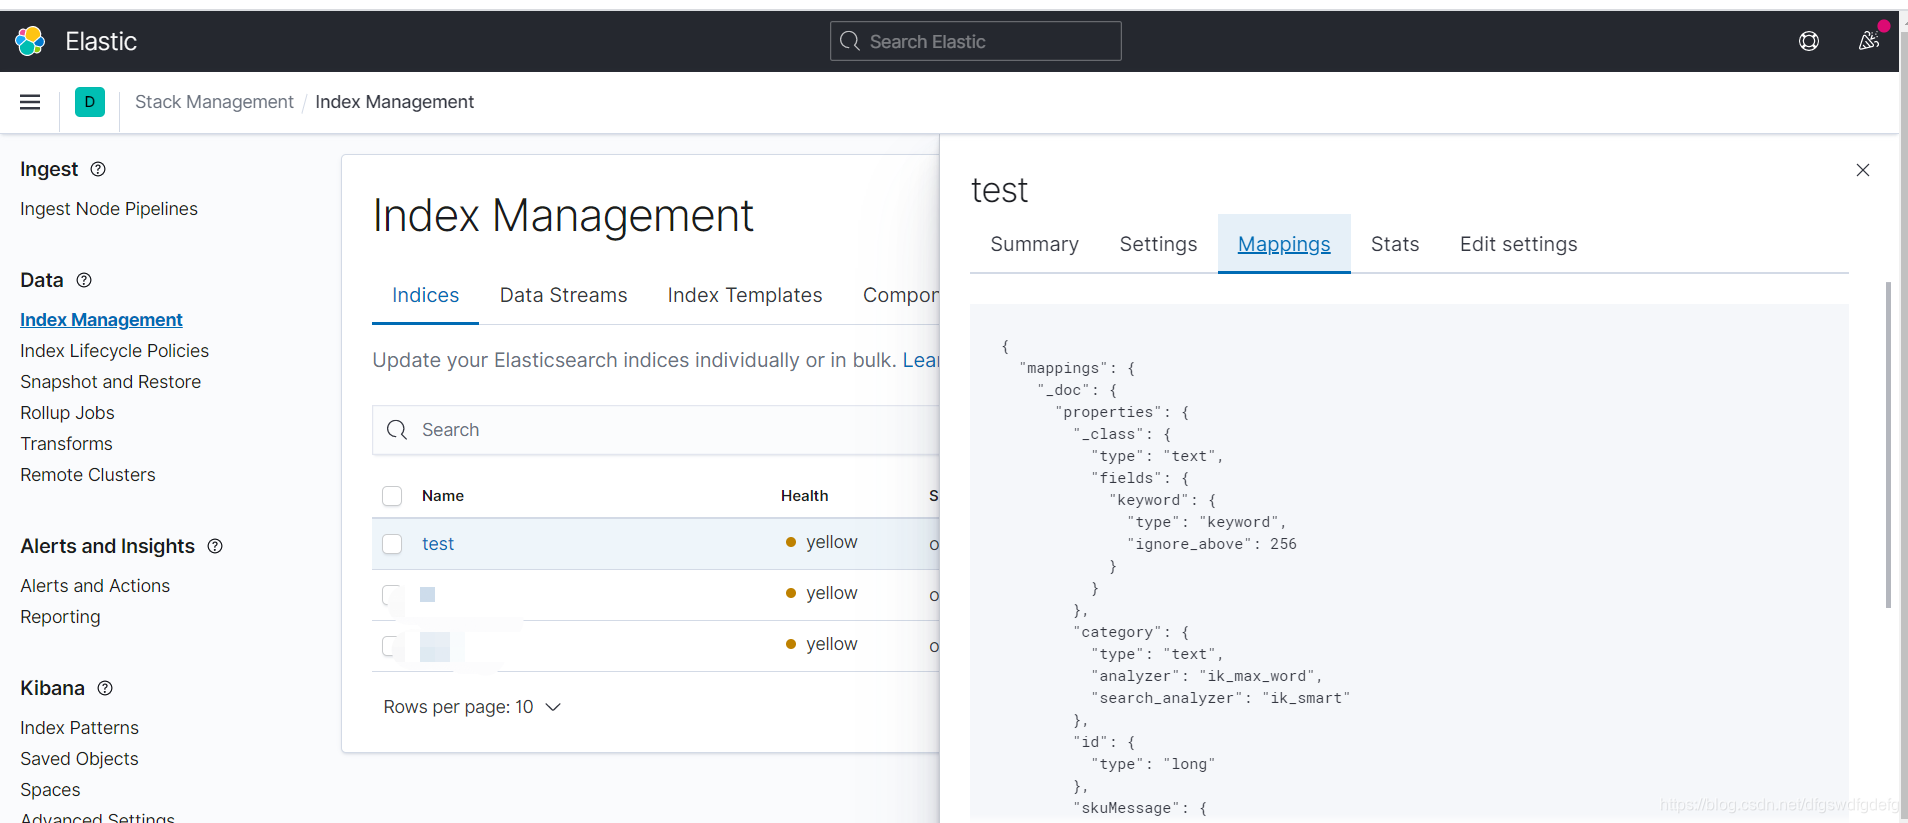
Task: Focus the indices Search field
Action: click(656, 430)
